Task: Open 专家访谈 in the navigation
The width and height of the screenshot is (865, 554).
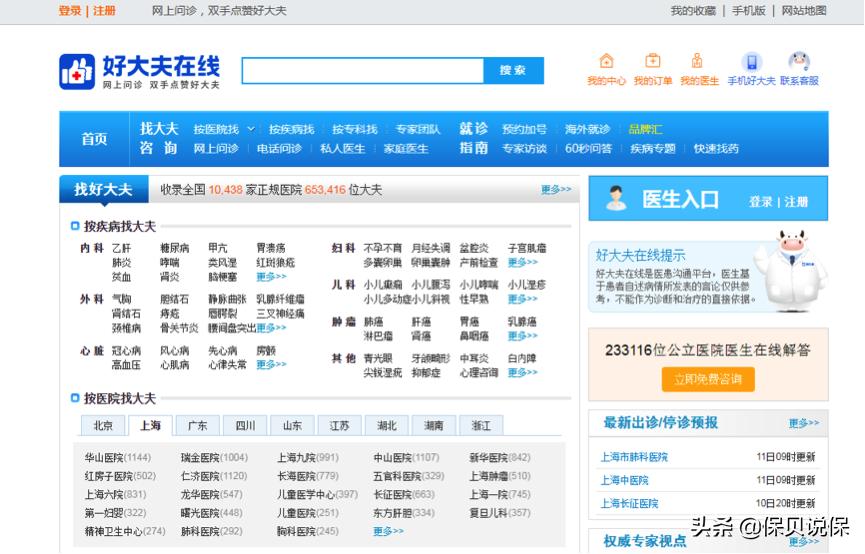Action: pos(524,148)
